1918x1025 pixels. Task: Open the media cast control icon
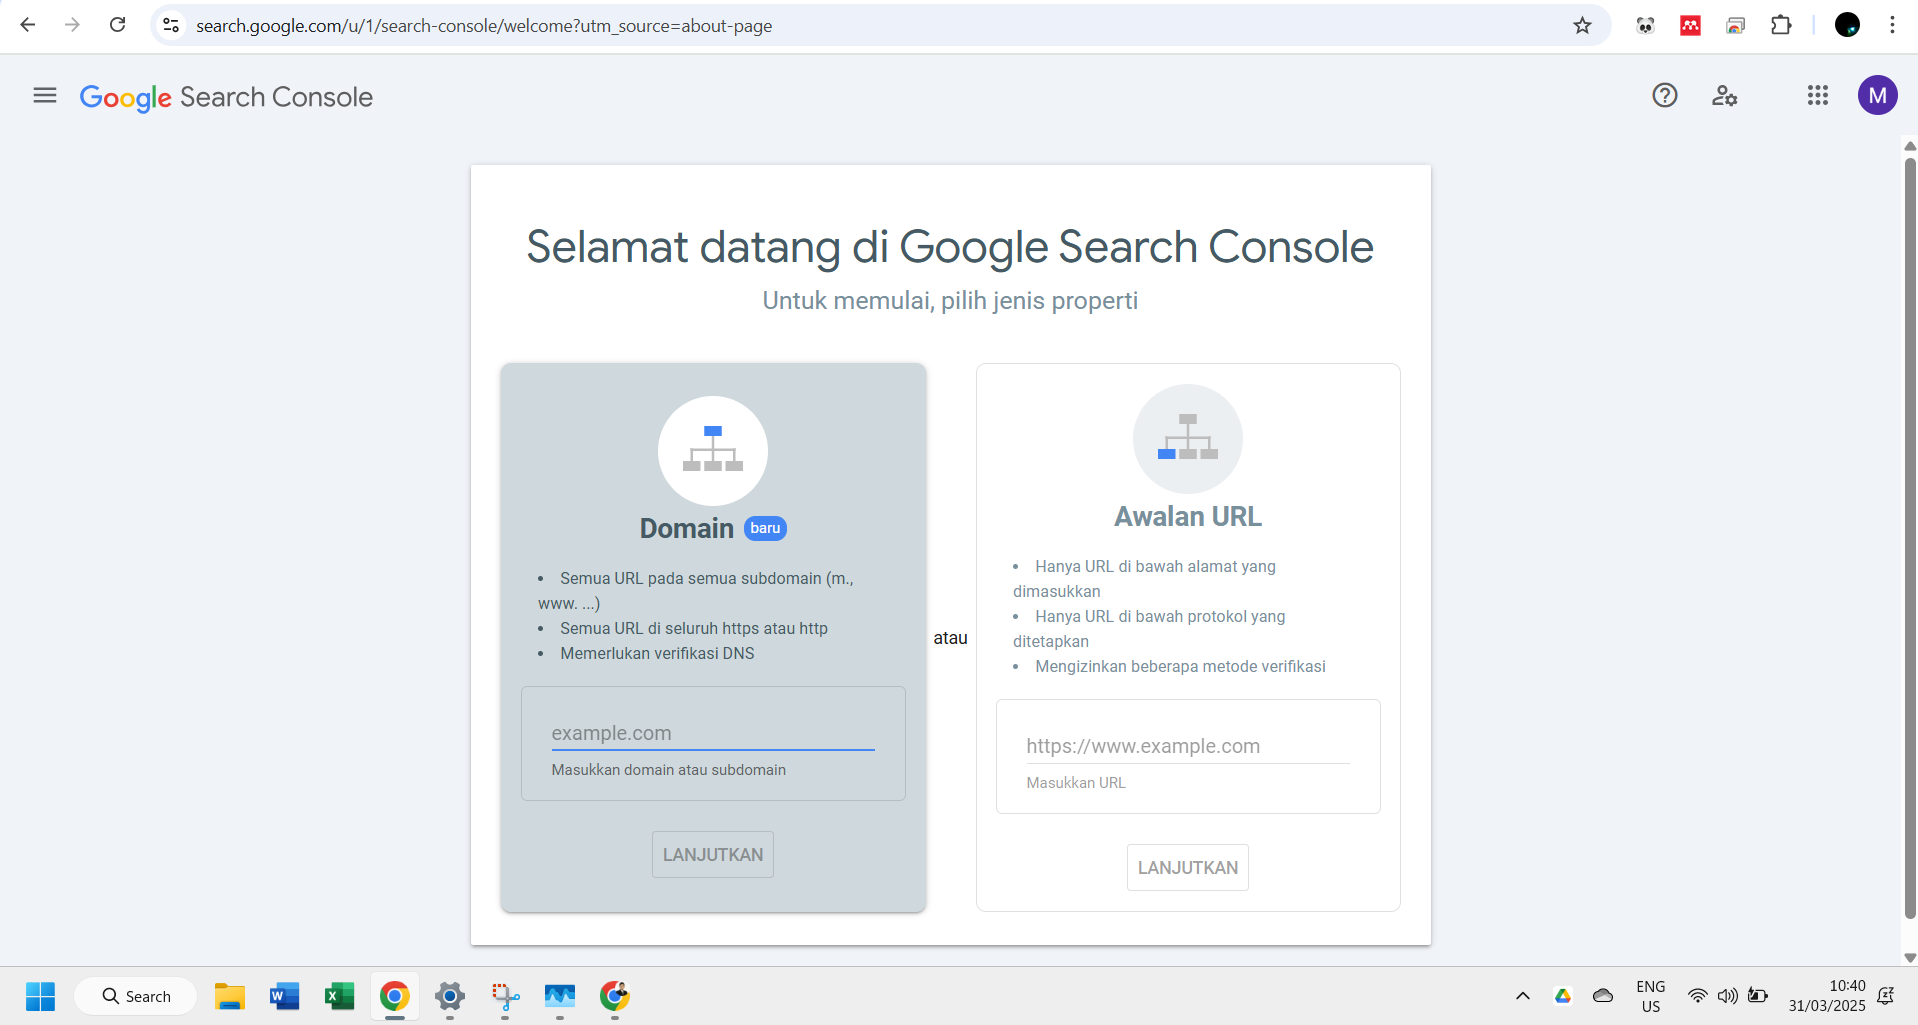pyautogui.click(x=1736, y=25)
